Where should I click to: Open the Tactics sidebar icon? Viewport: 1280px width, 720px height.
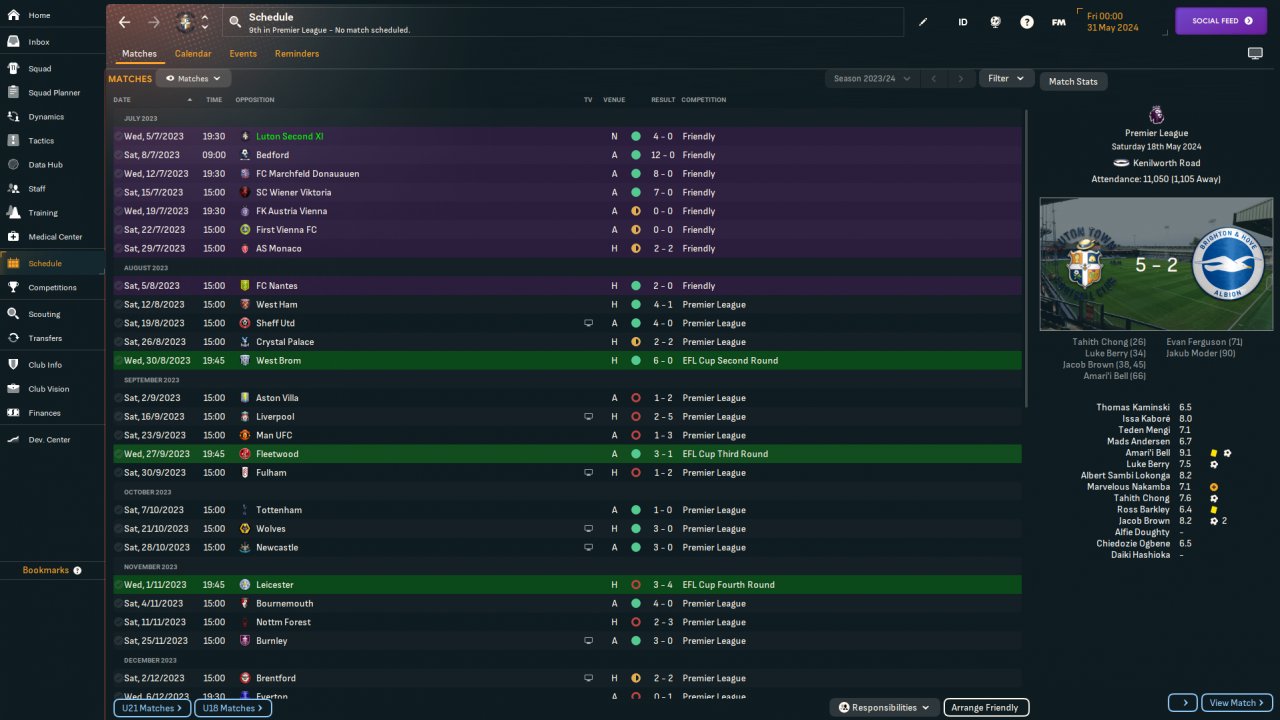(13, 141)
